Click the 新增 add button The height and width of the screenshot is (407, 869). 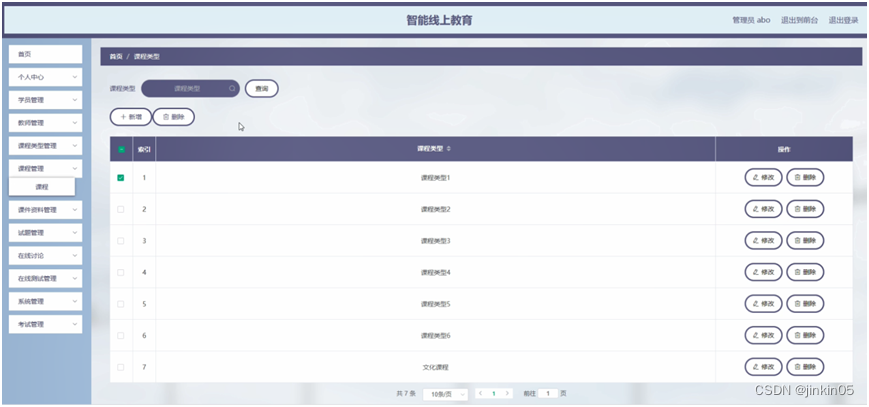tap(130, 117)
